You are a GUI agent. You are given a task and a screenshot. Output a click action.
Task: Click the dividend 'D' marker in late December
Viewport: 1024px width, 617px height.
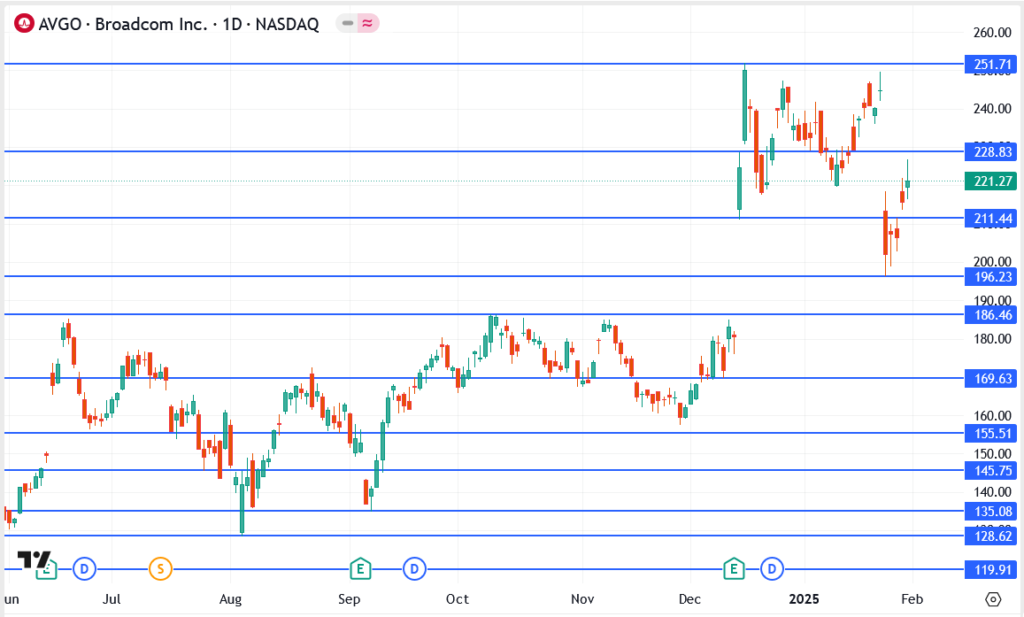pyautogui.click(x=771, y=569)
